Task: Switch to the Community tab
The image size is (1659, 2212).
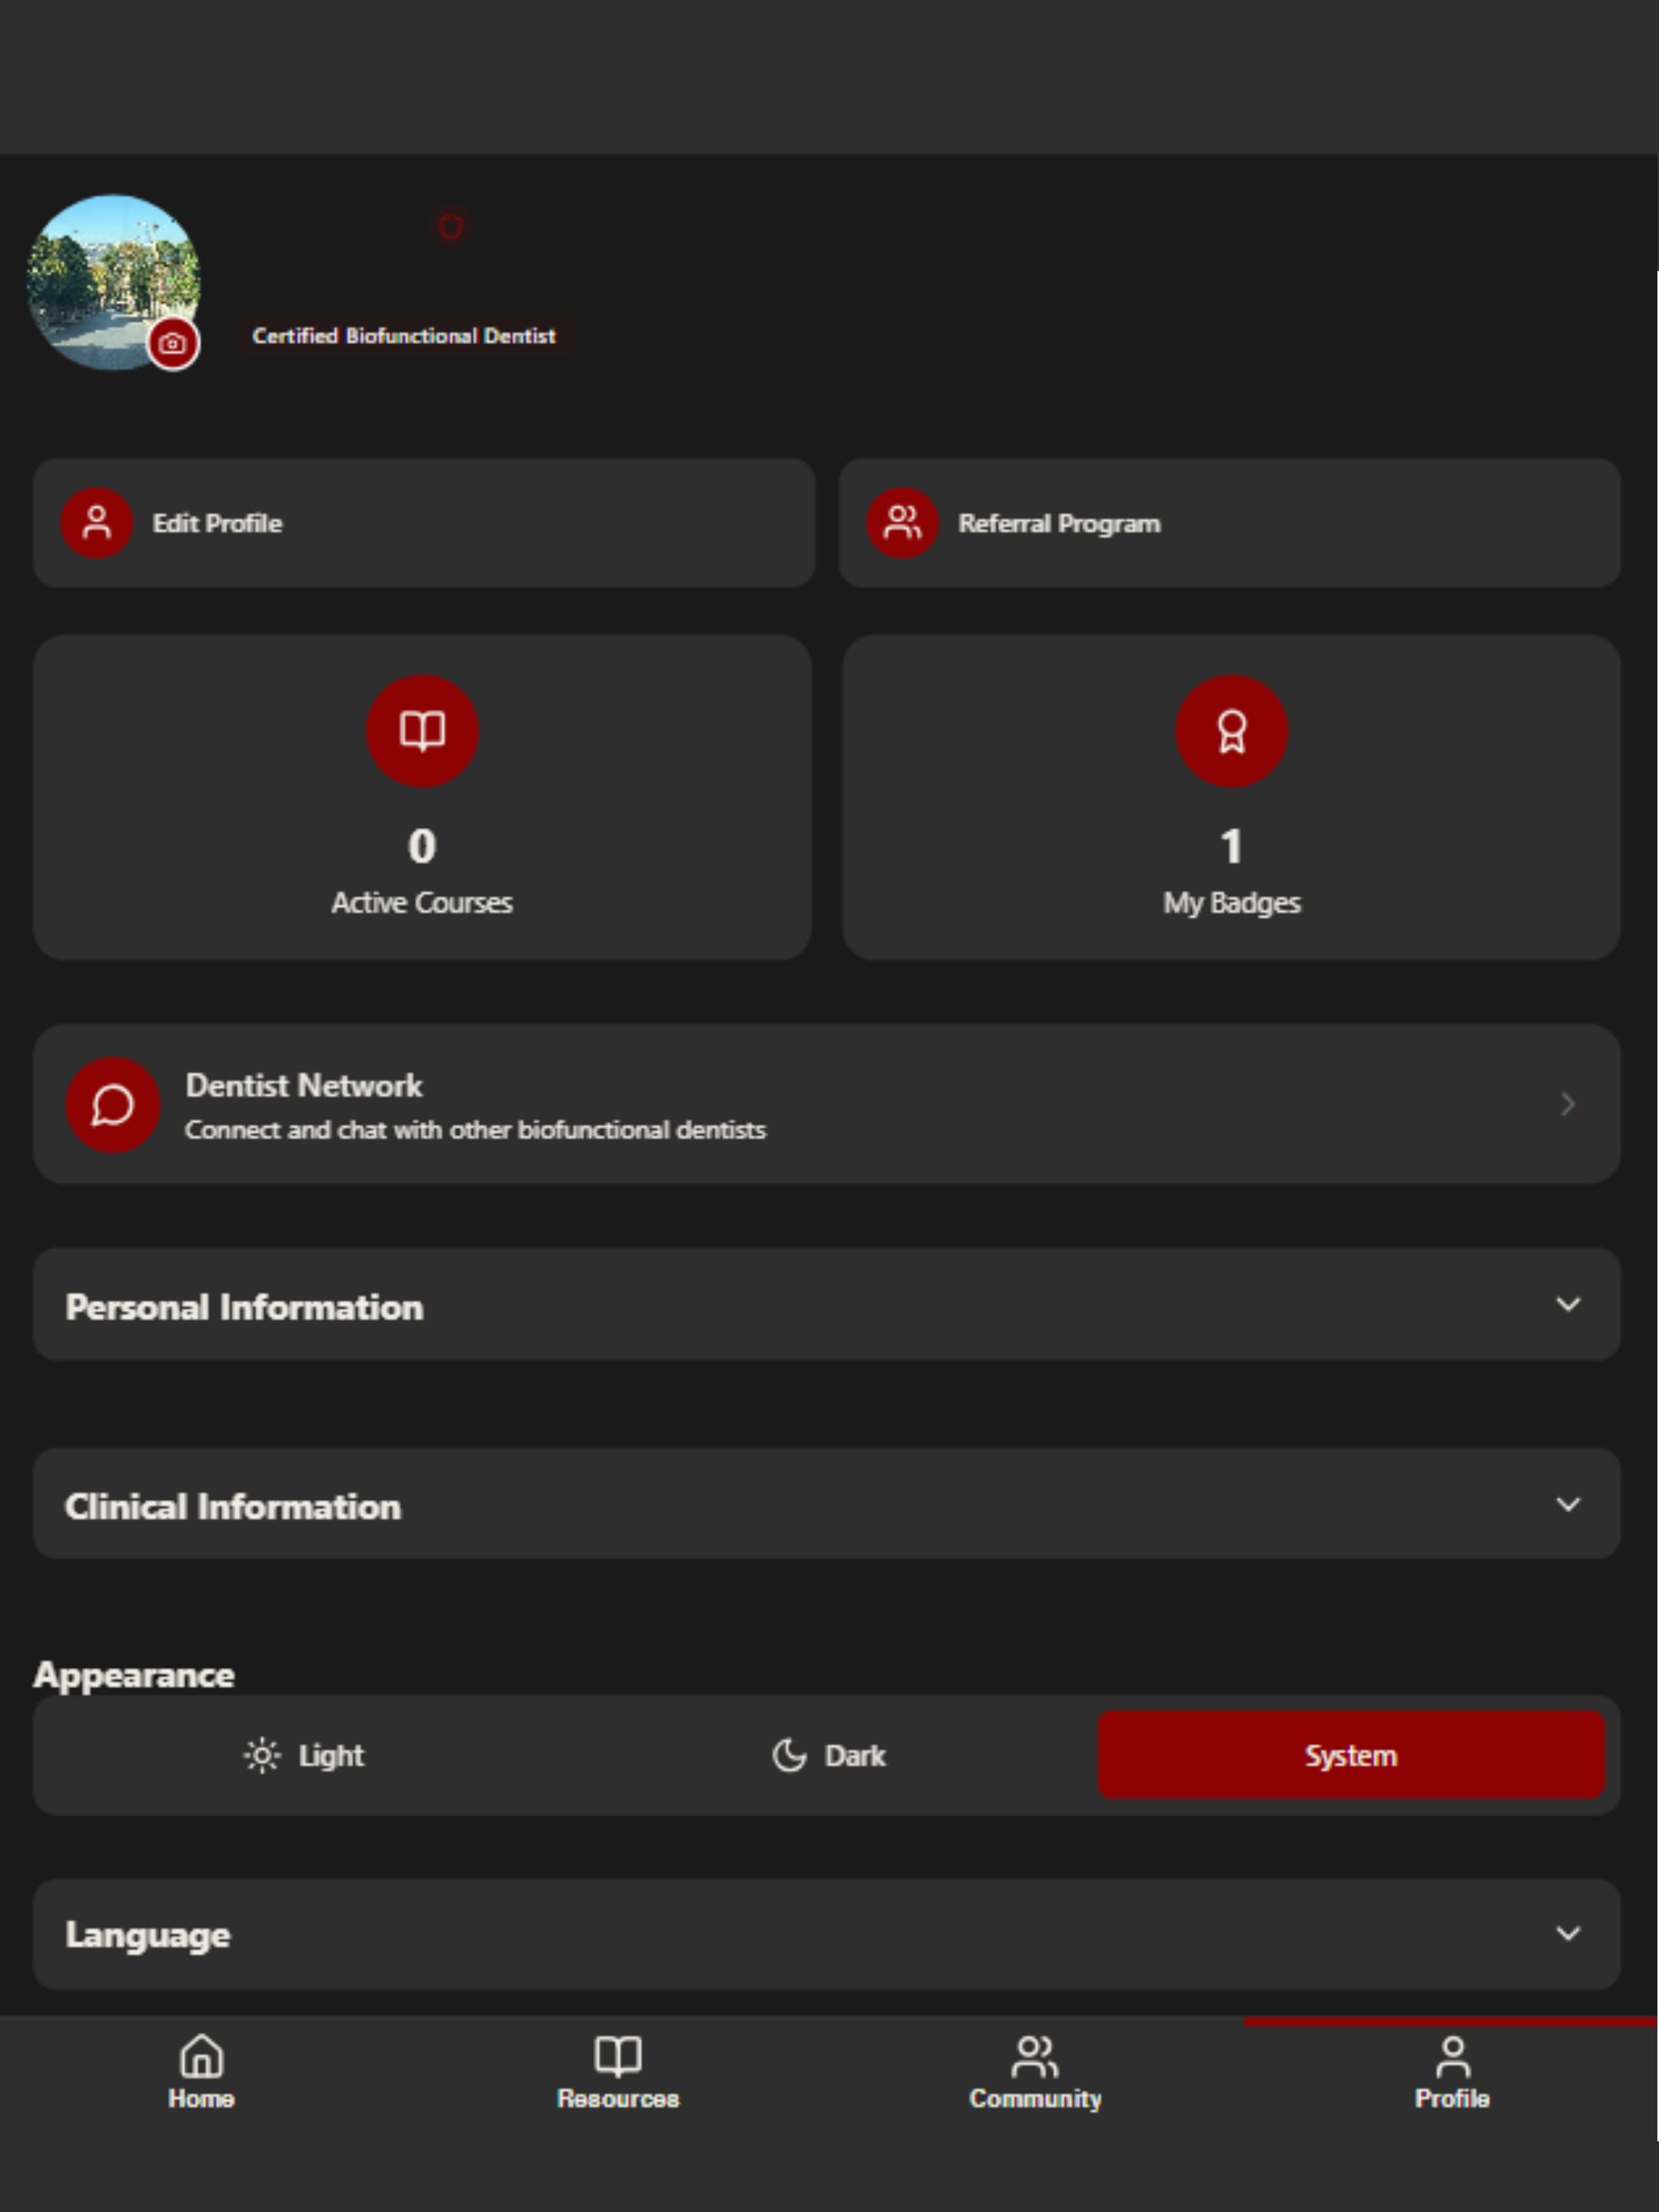Action: (1035, 2072)
